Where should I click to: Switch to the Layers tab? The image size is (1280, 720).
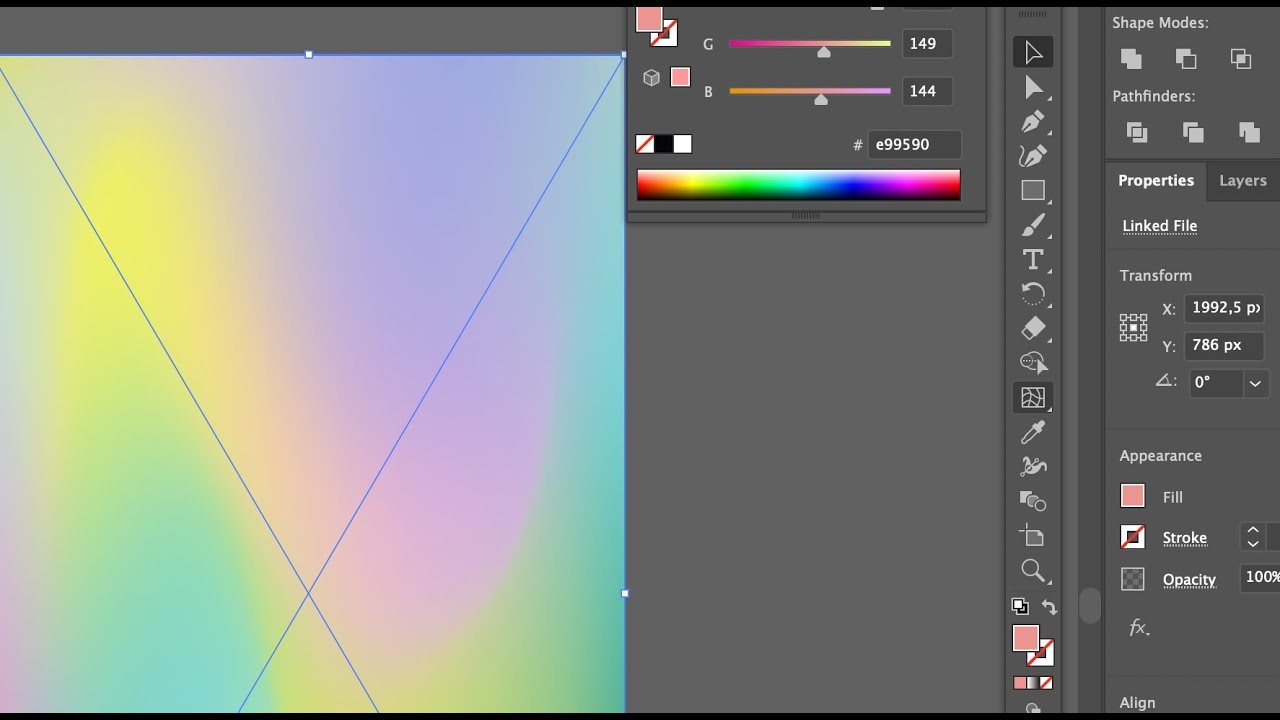click(x=1243, y=180)
